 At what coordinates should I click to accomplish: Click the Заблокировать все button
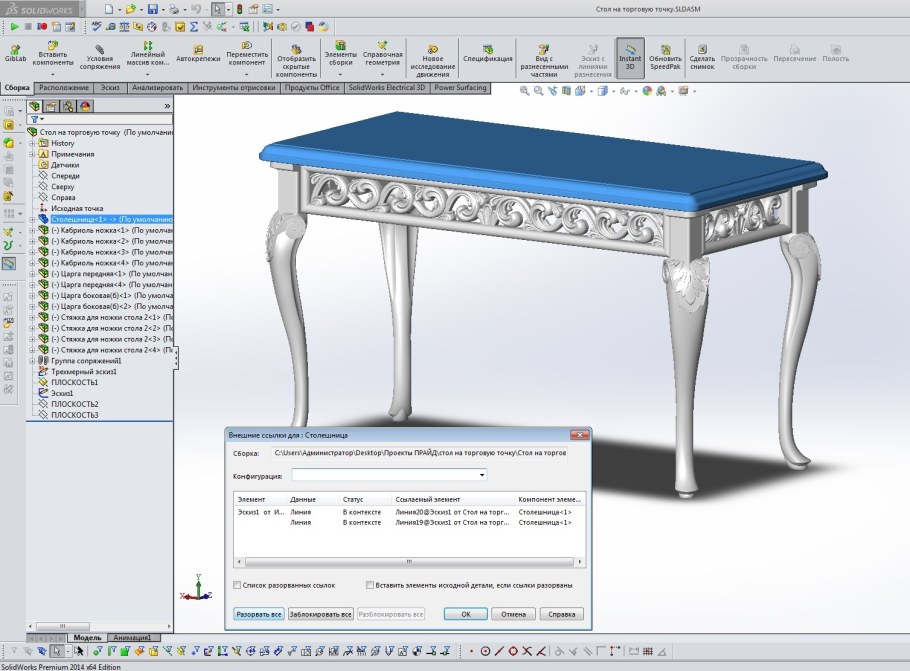click(320, 614)
